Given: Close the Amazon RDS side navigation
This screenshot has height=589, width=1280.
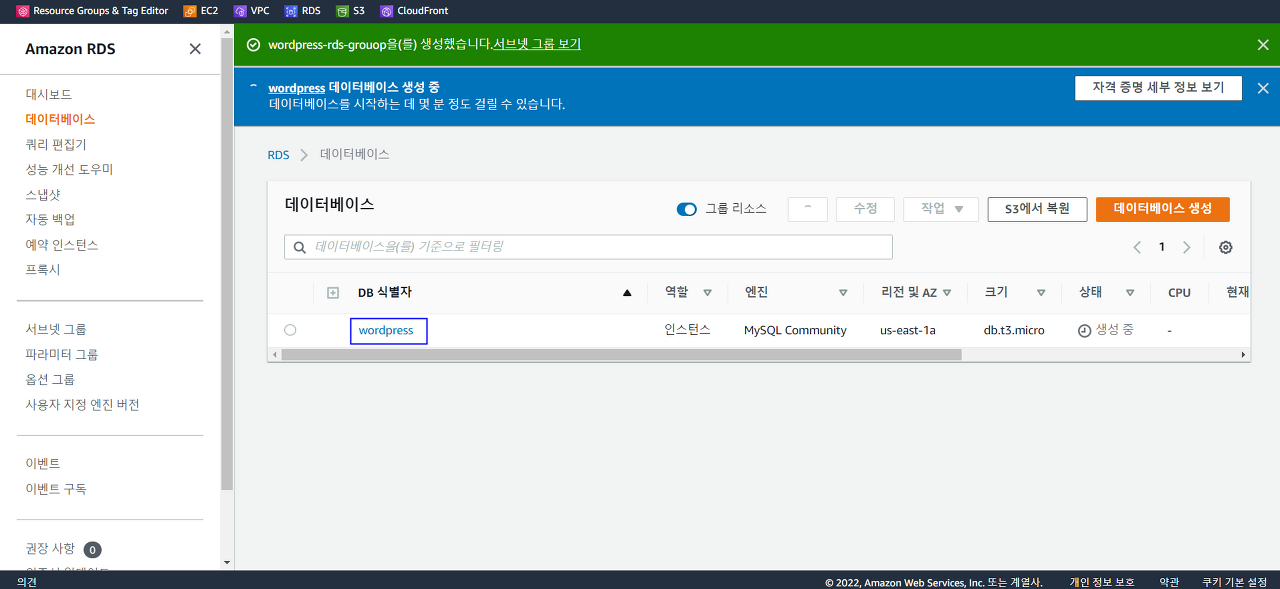Looking at the screenshot, I should click(x=195, y=49).
